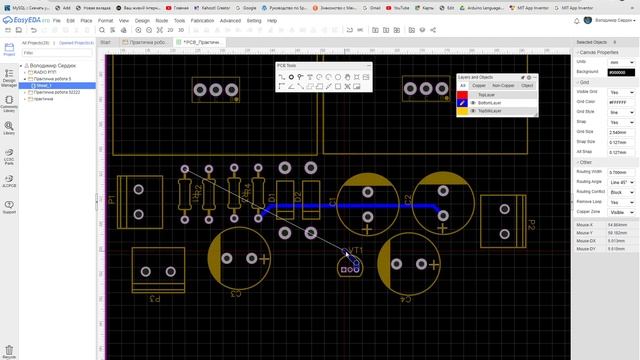The height and width of the screenshot is (360, 640).
Task: Switch to the Start tab
Action: coord(105,42)
